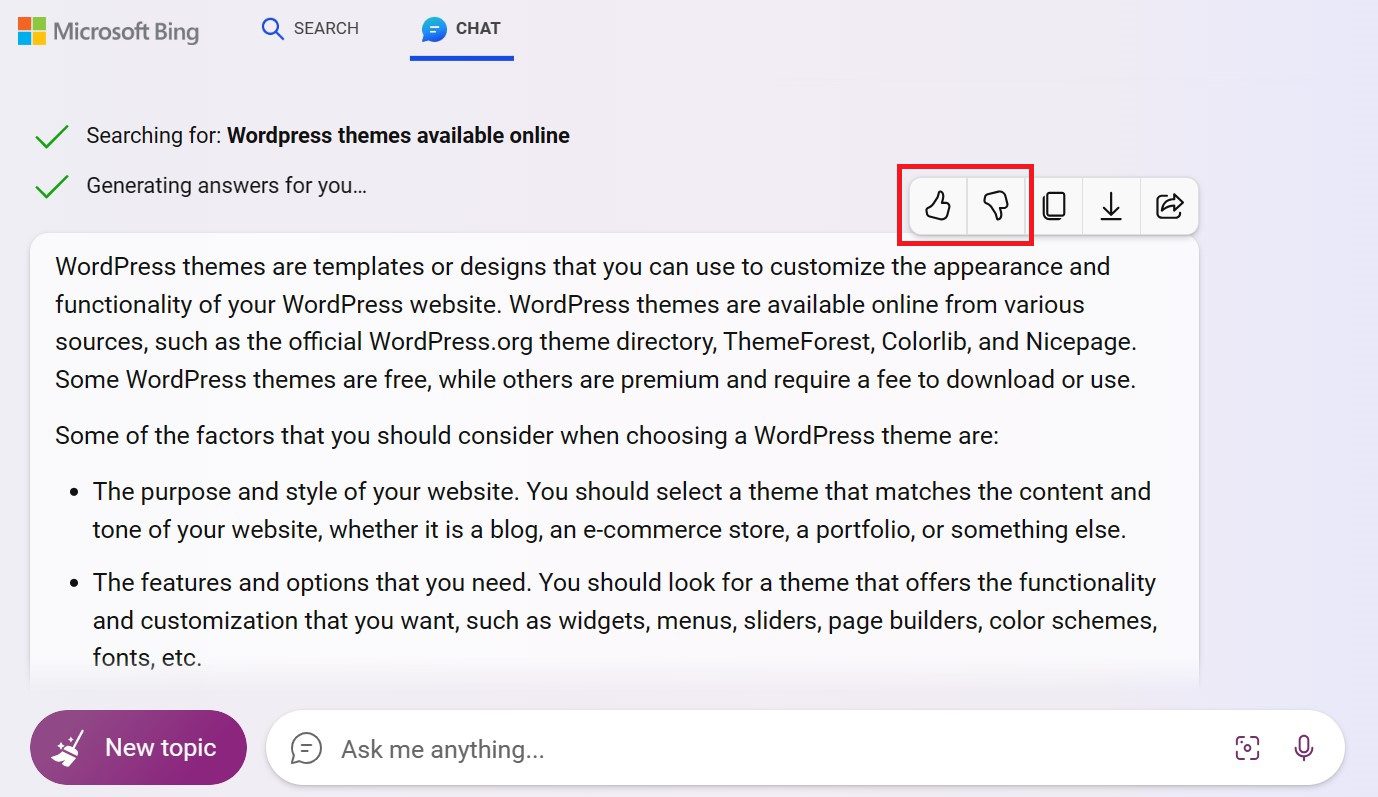Click the magnifier icon beside SEARCH
The width and height of the screenshot is (1378, 797).
point(271,29)
